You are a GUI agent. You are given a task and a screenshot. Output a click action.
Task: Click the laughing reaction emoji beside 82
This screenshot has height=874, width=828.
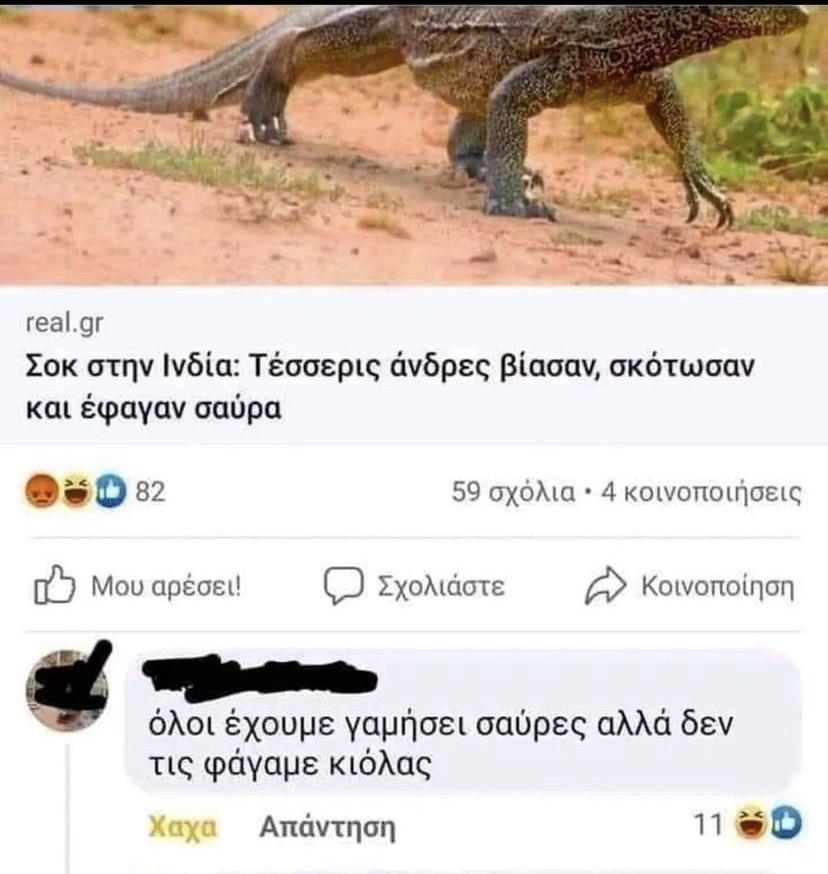(x=76, y=491)
